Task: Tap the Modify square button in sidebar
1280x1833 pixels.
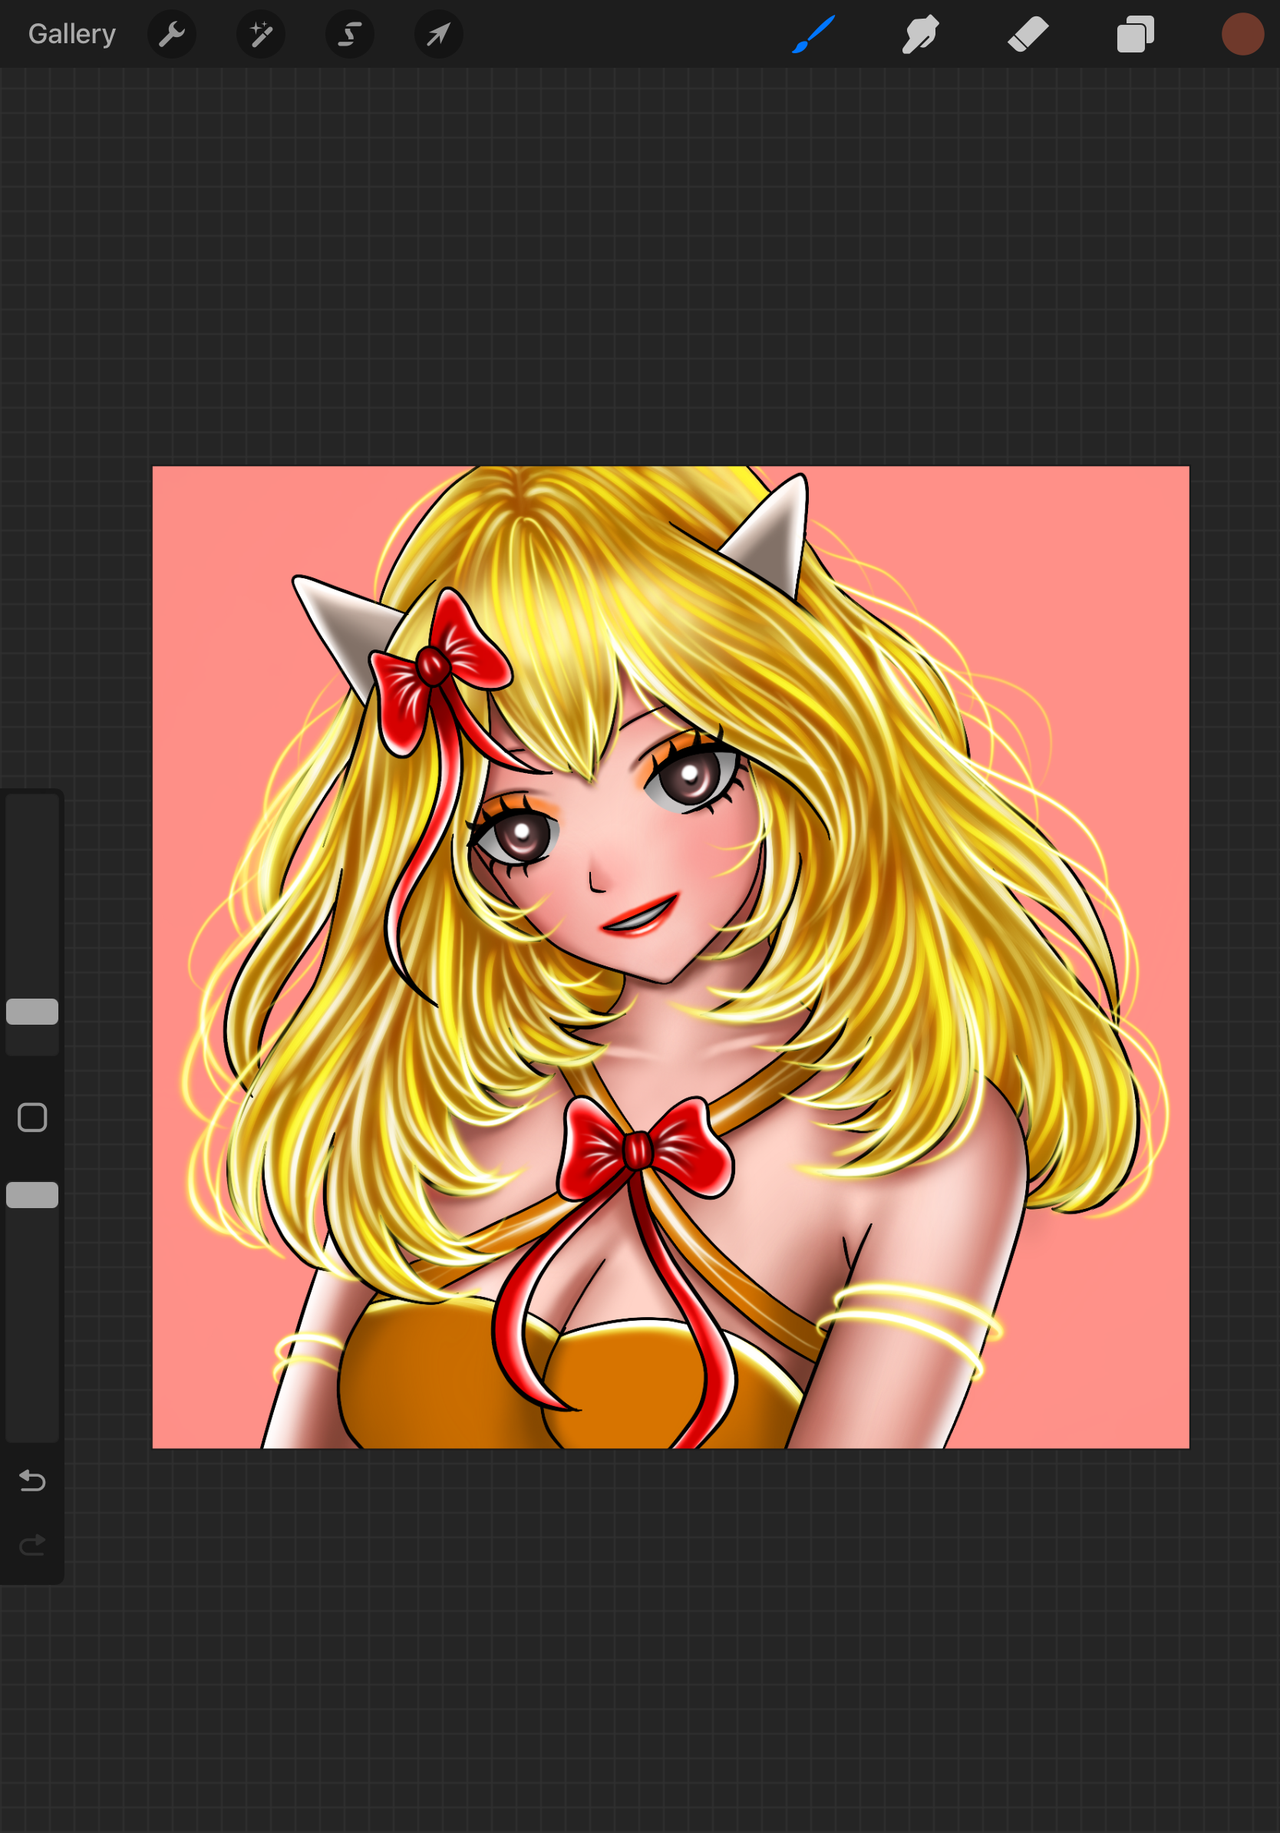Action: pos(32,1117)
